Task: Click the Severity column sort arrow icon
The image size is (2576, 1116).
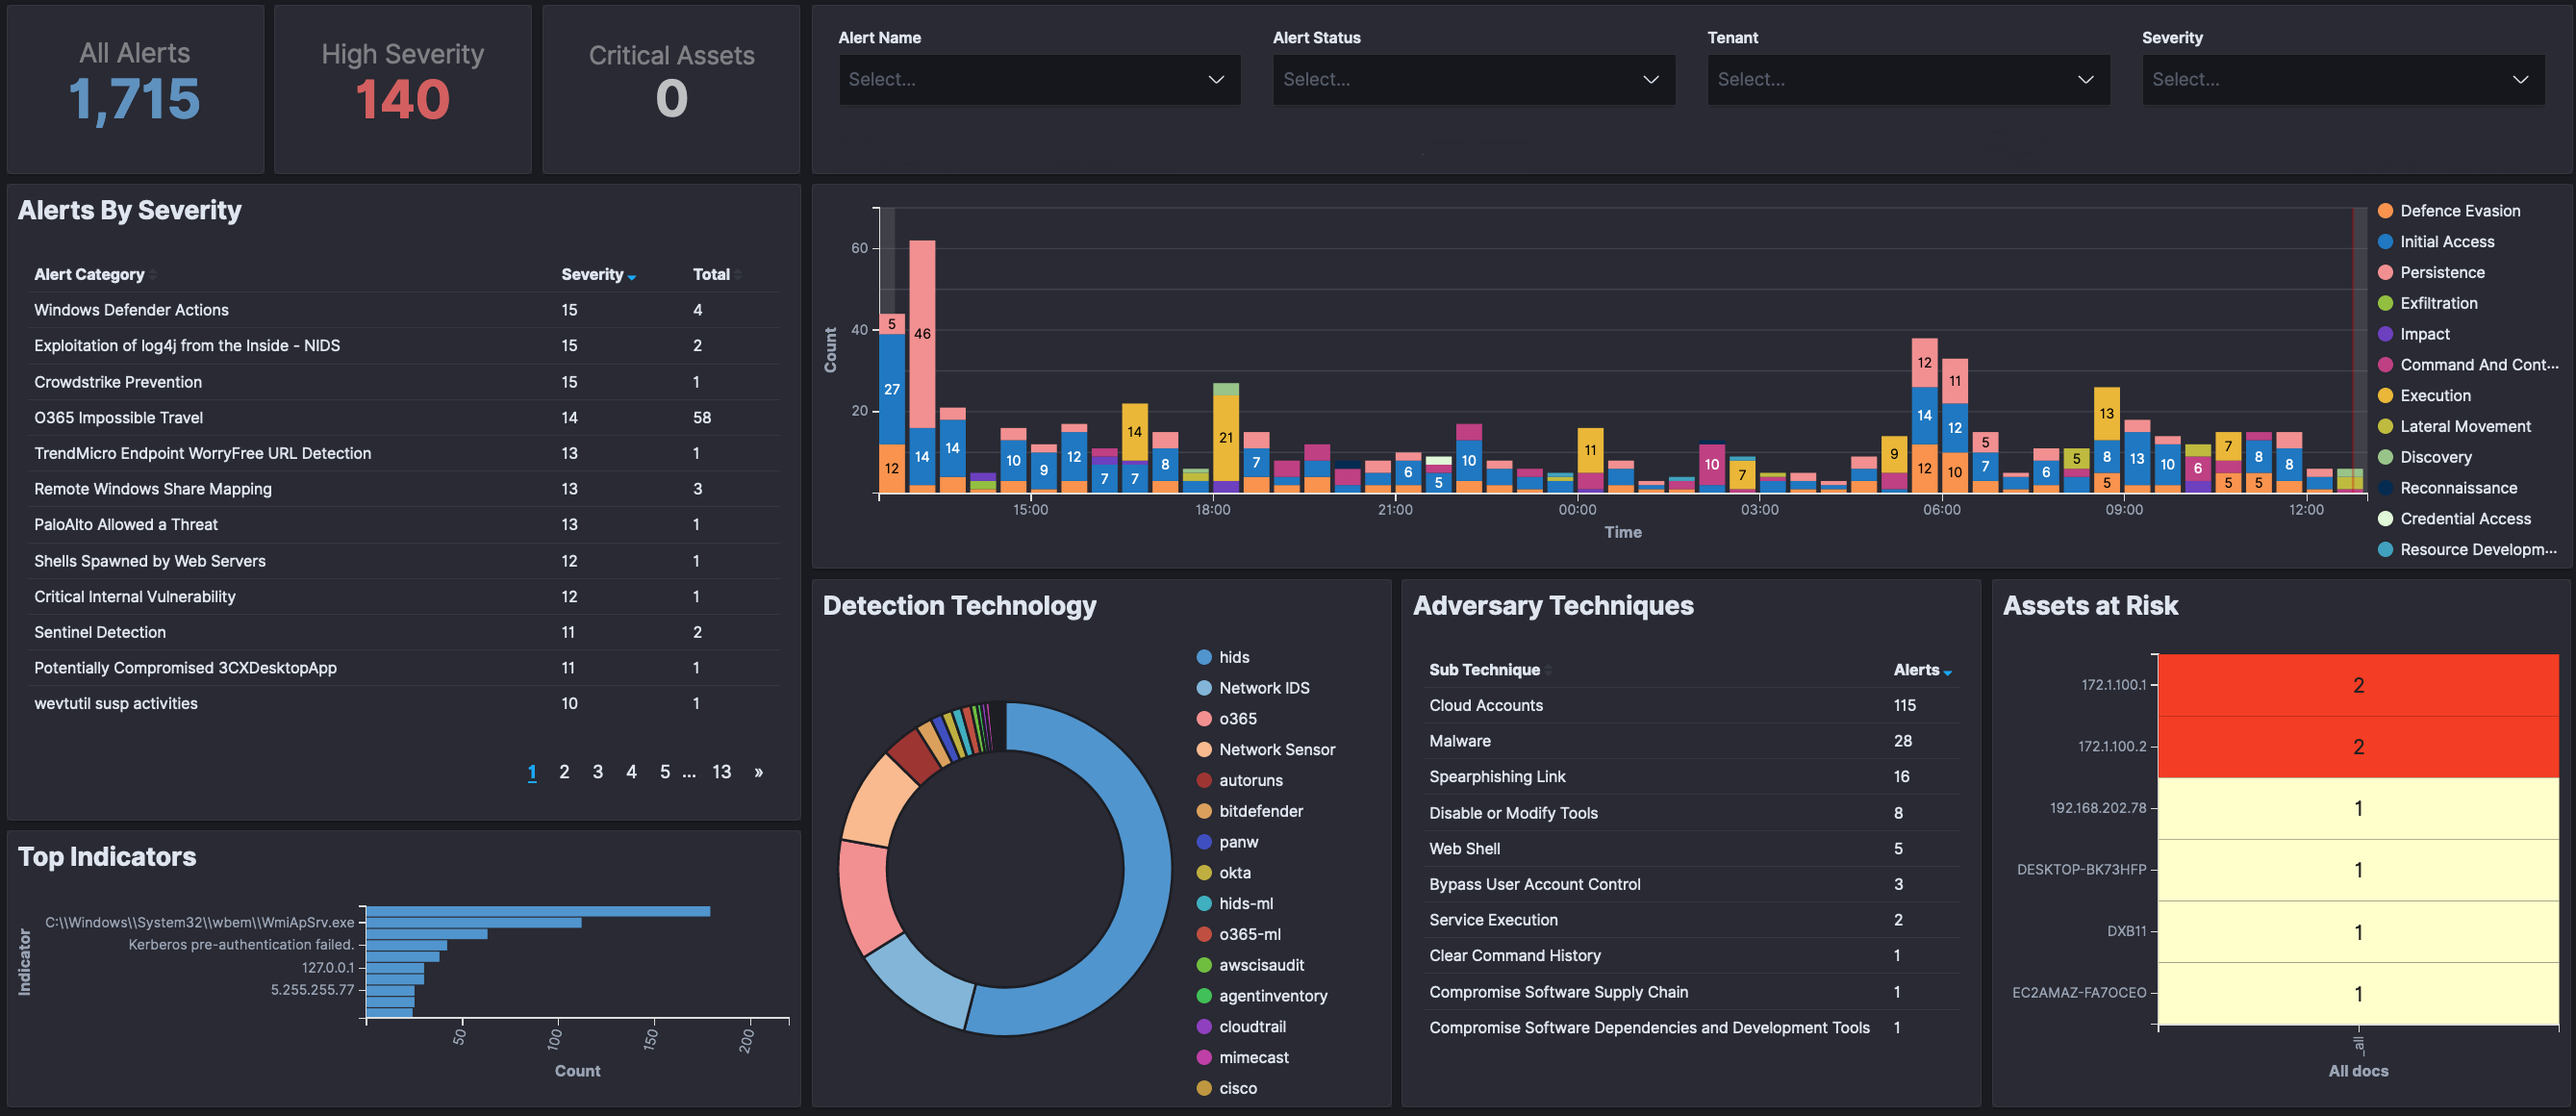Action: pos(632,276)
